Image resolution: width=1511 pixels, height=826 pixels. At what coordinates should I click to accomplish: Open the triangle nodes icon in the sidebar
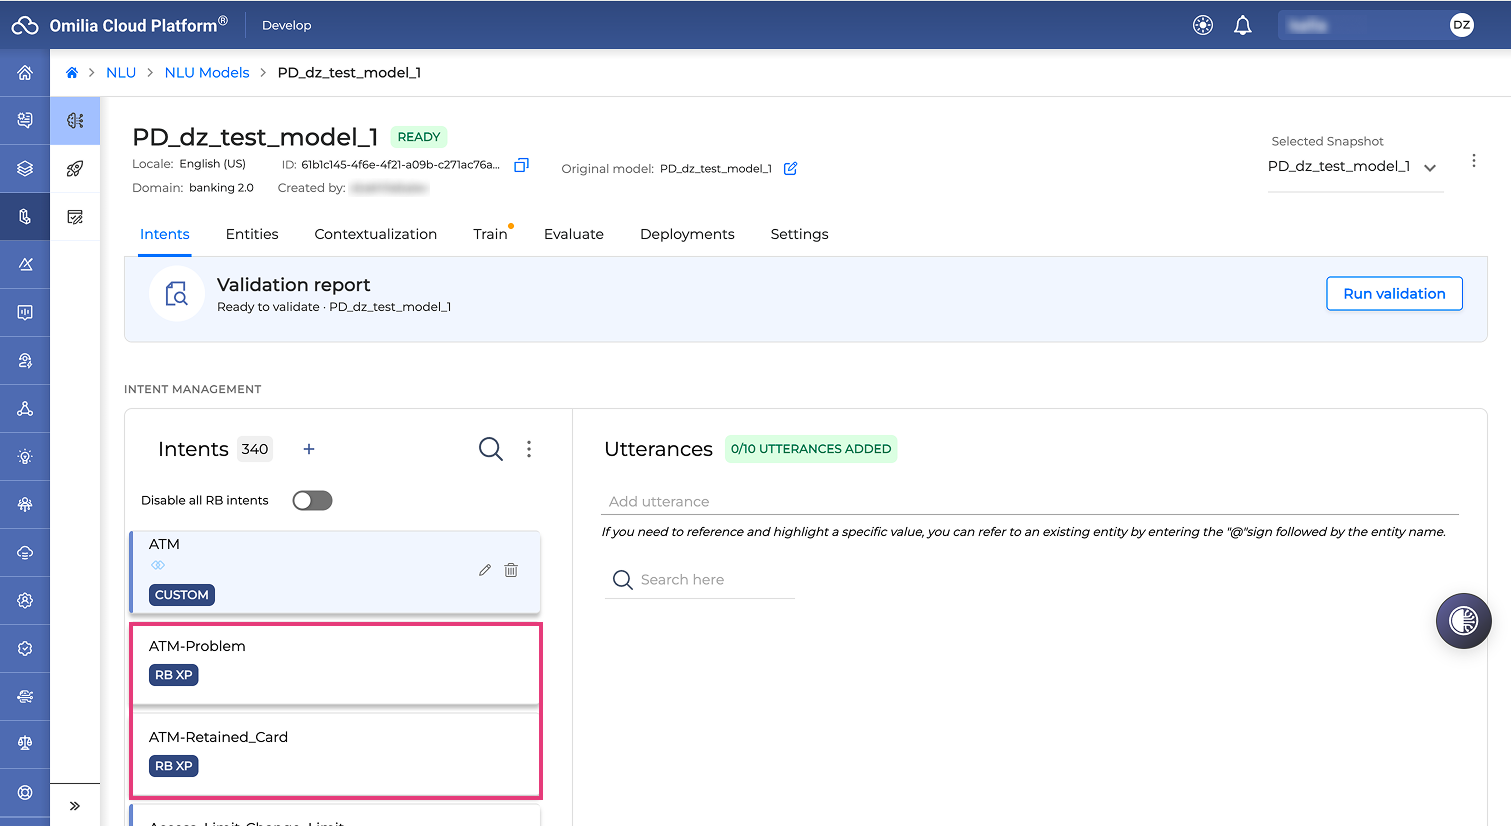[25, 409]
